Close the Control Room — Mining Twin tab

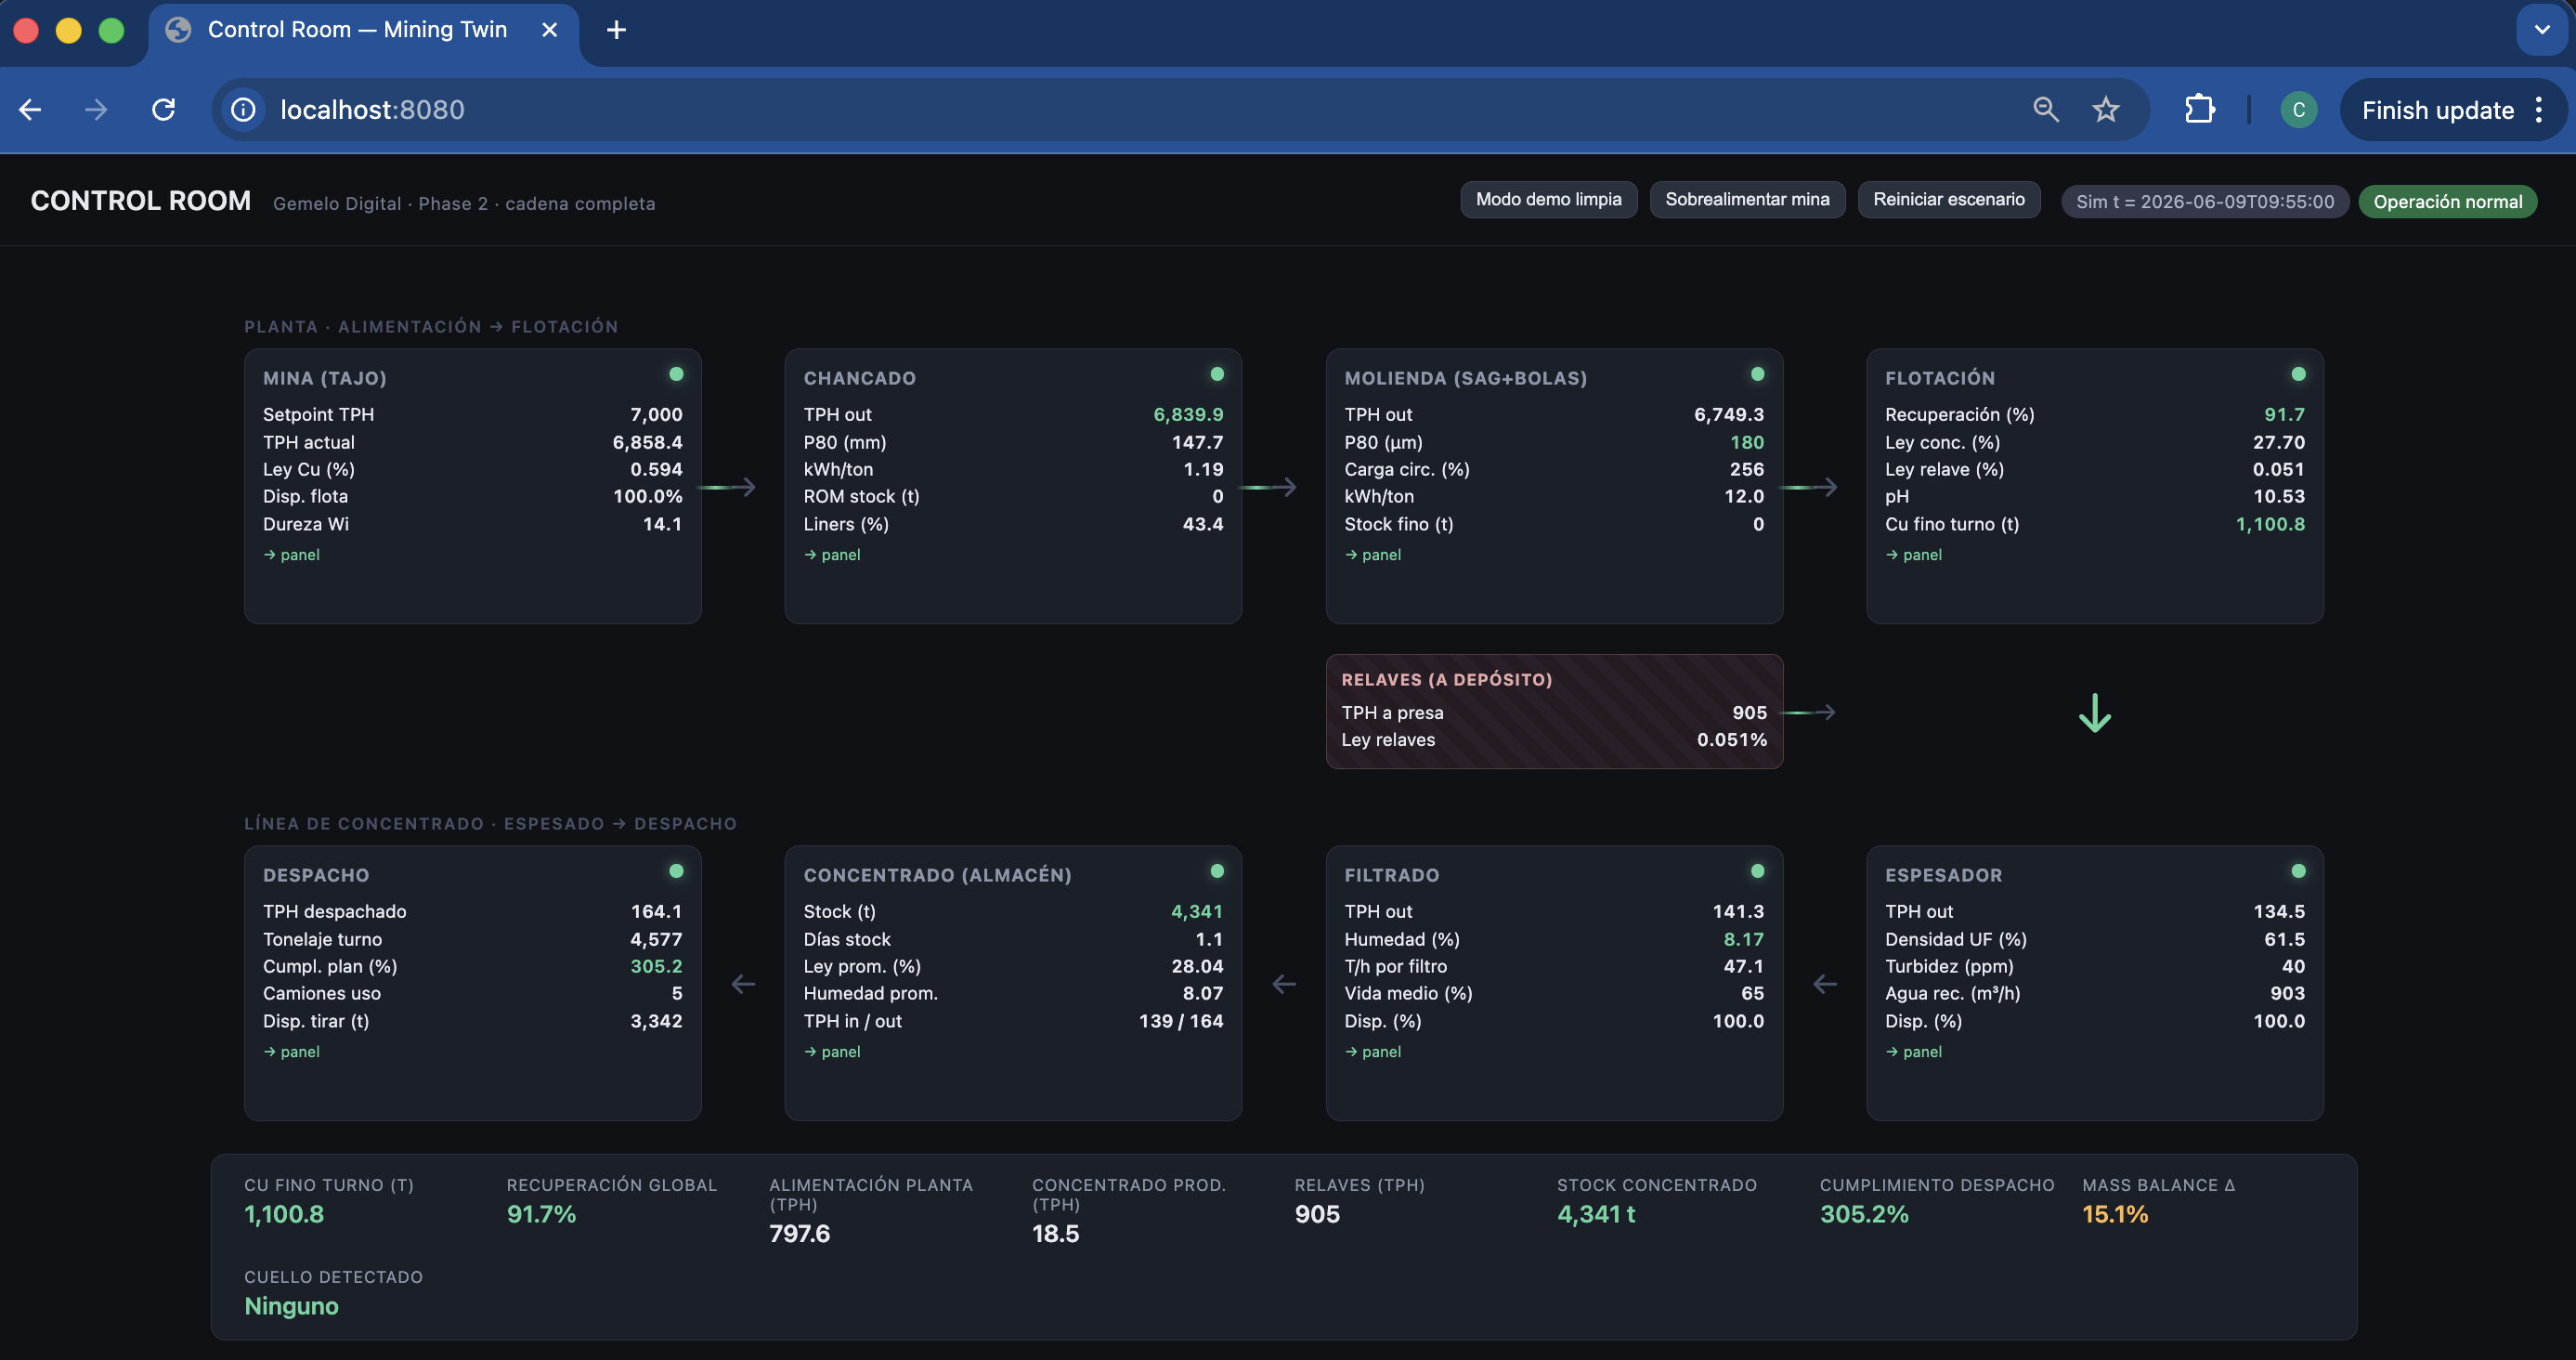tap(549, 30)
